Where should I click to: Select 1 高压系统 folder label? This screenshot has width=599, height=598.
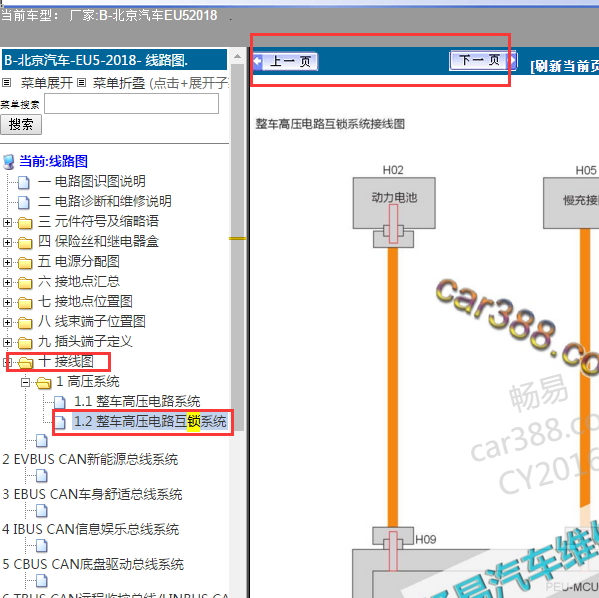pyautogui.click(x=88, y=381)
